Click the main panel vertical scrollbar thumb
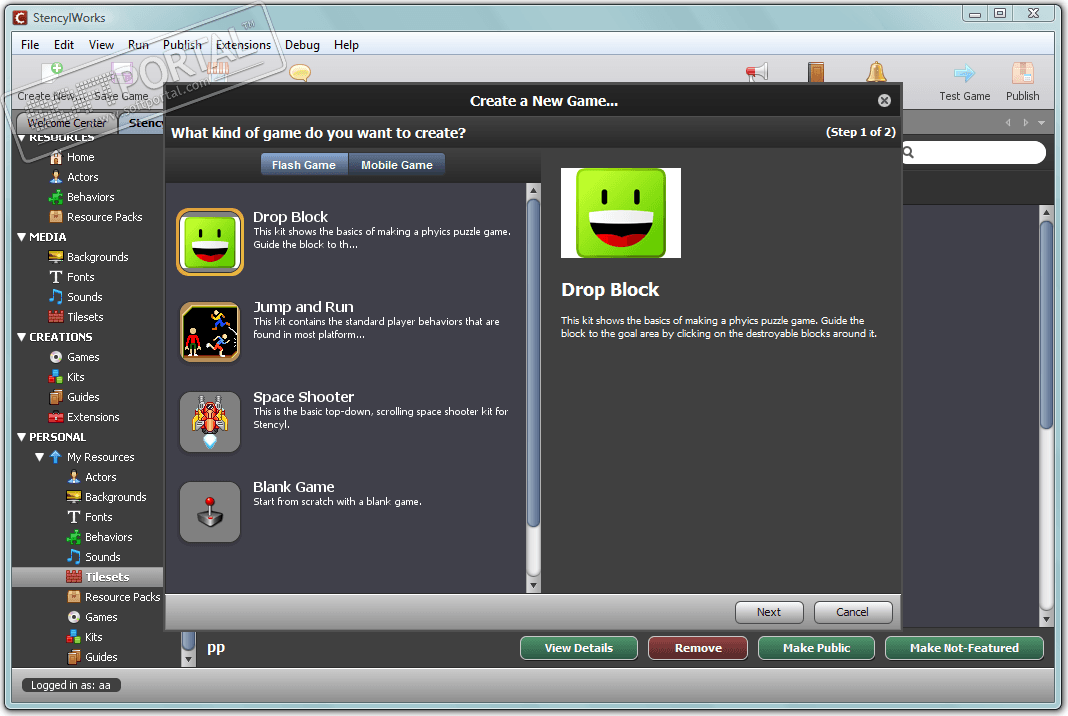 pyautogui.click(x=1047, y=324)
